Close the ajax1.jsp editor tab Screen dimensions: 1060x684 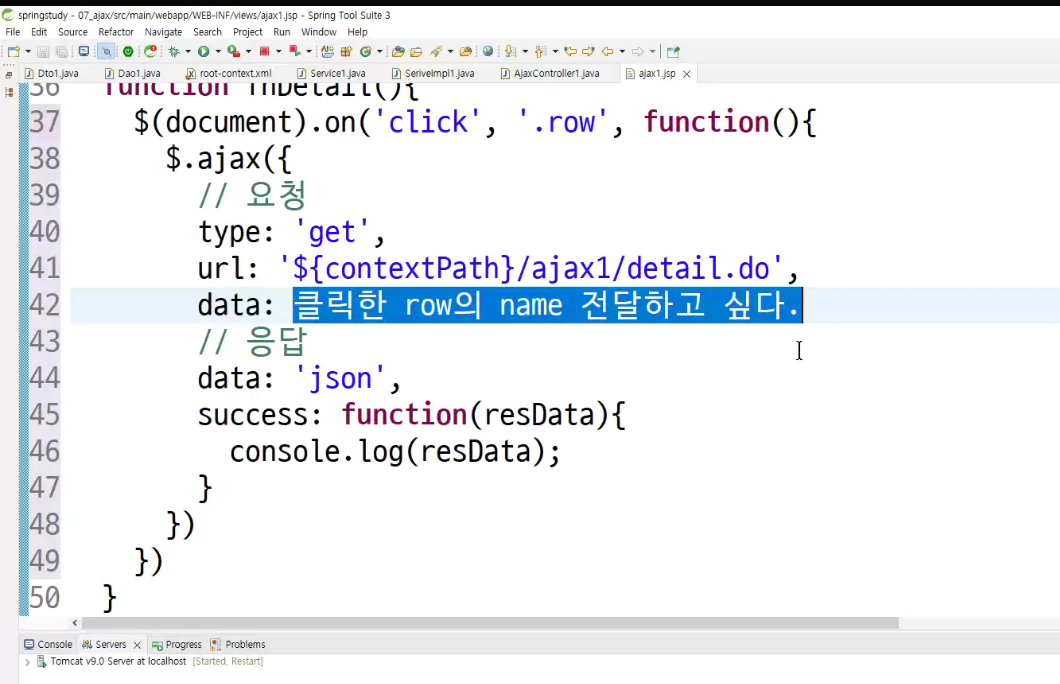(x=687, y=74)
